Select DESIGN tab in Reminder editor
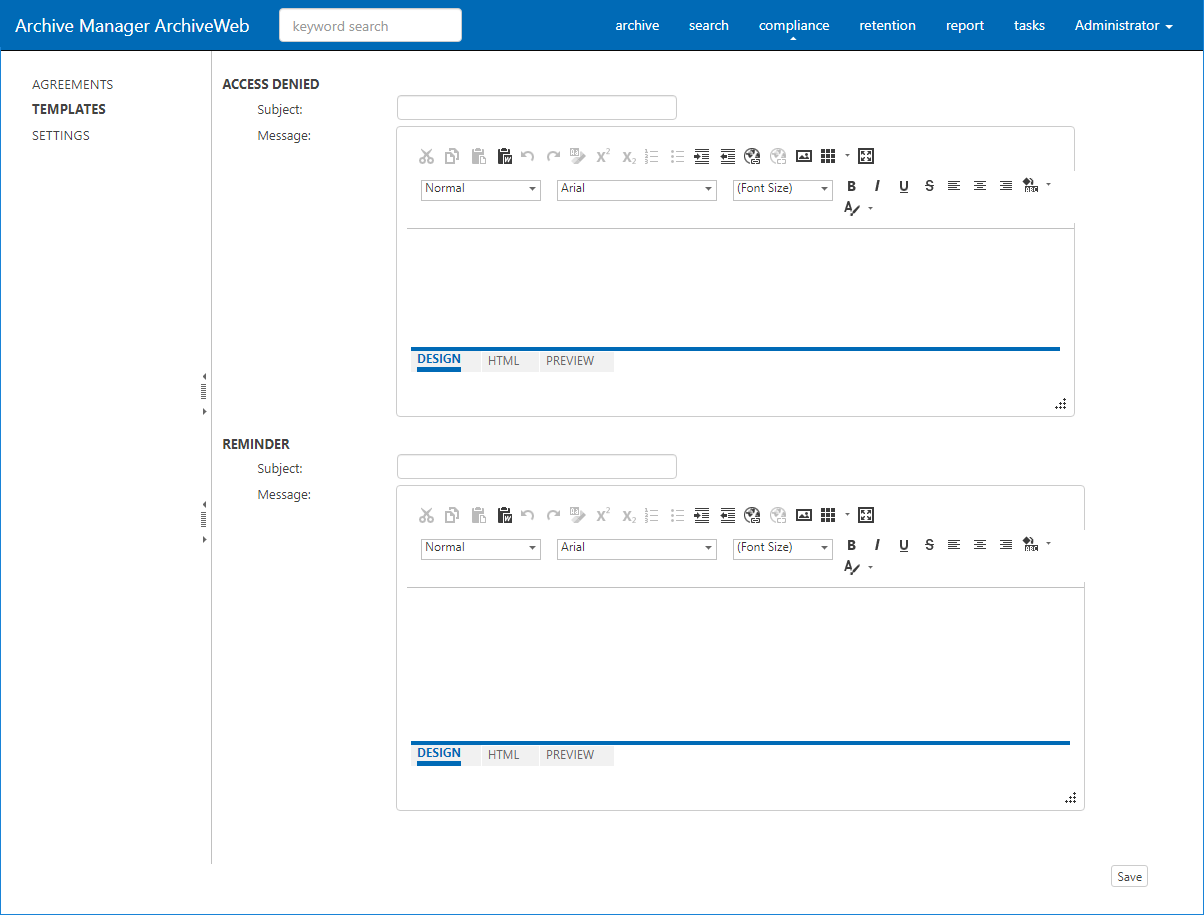This screenshot has width=1204, height=915. [x=439, y=754]
